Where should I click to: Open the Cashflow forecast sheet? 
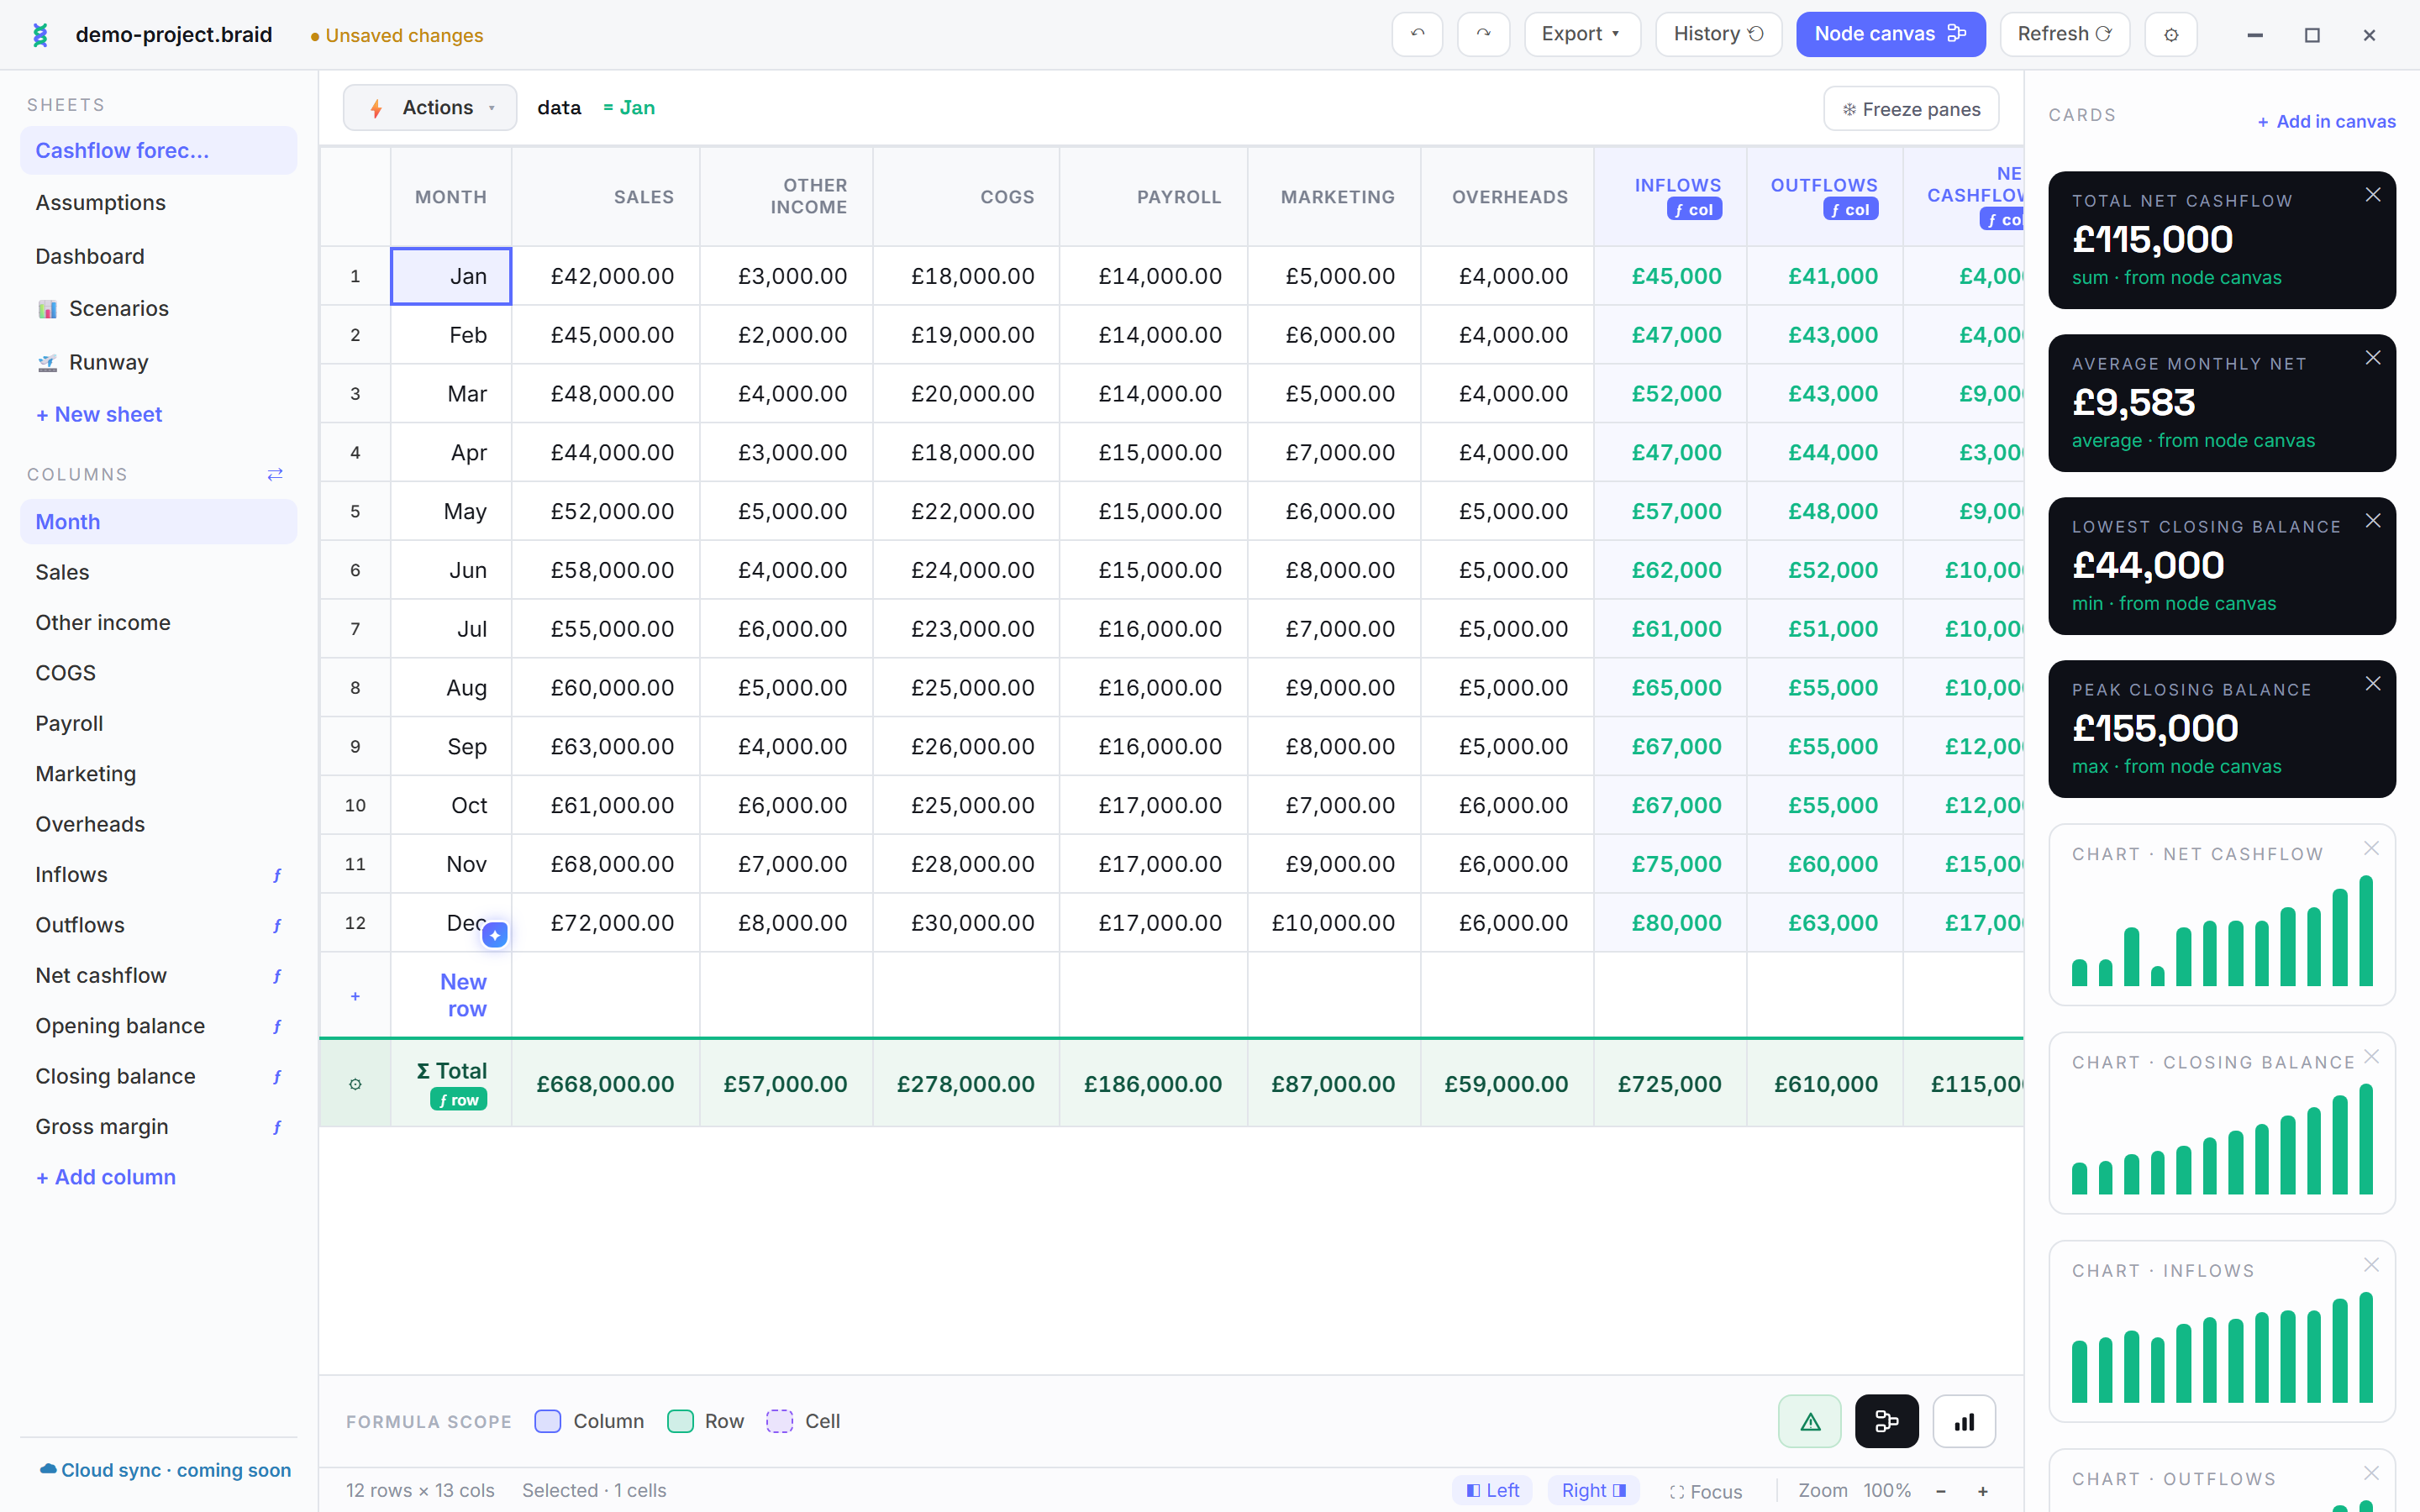coord(158,150)
